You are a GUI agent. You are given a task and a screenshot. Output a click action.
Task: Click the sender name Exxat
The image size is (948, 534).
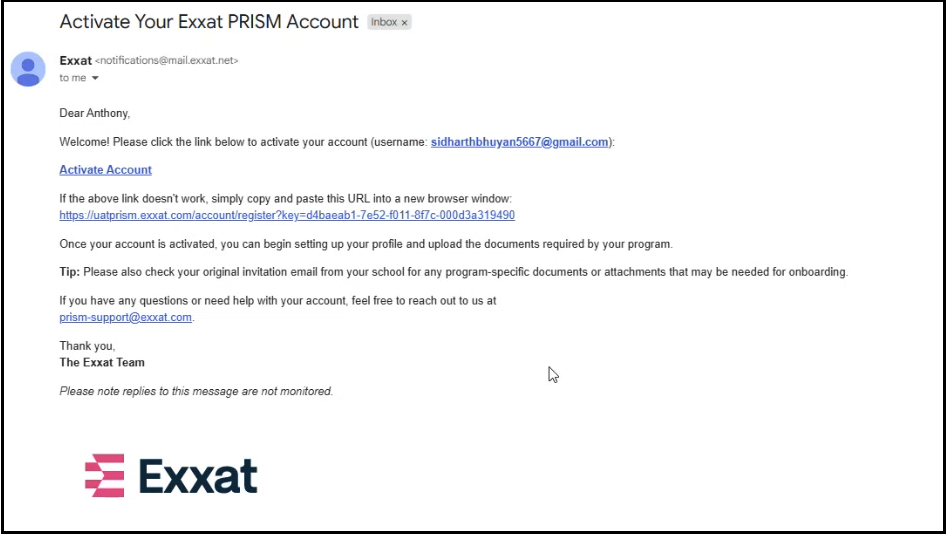click(75, 60)
